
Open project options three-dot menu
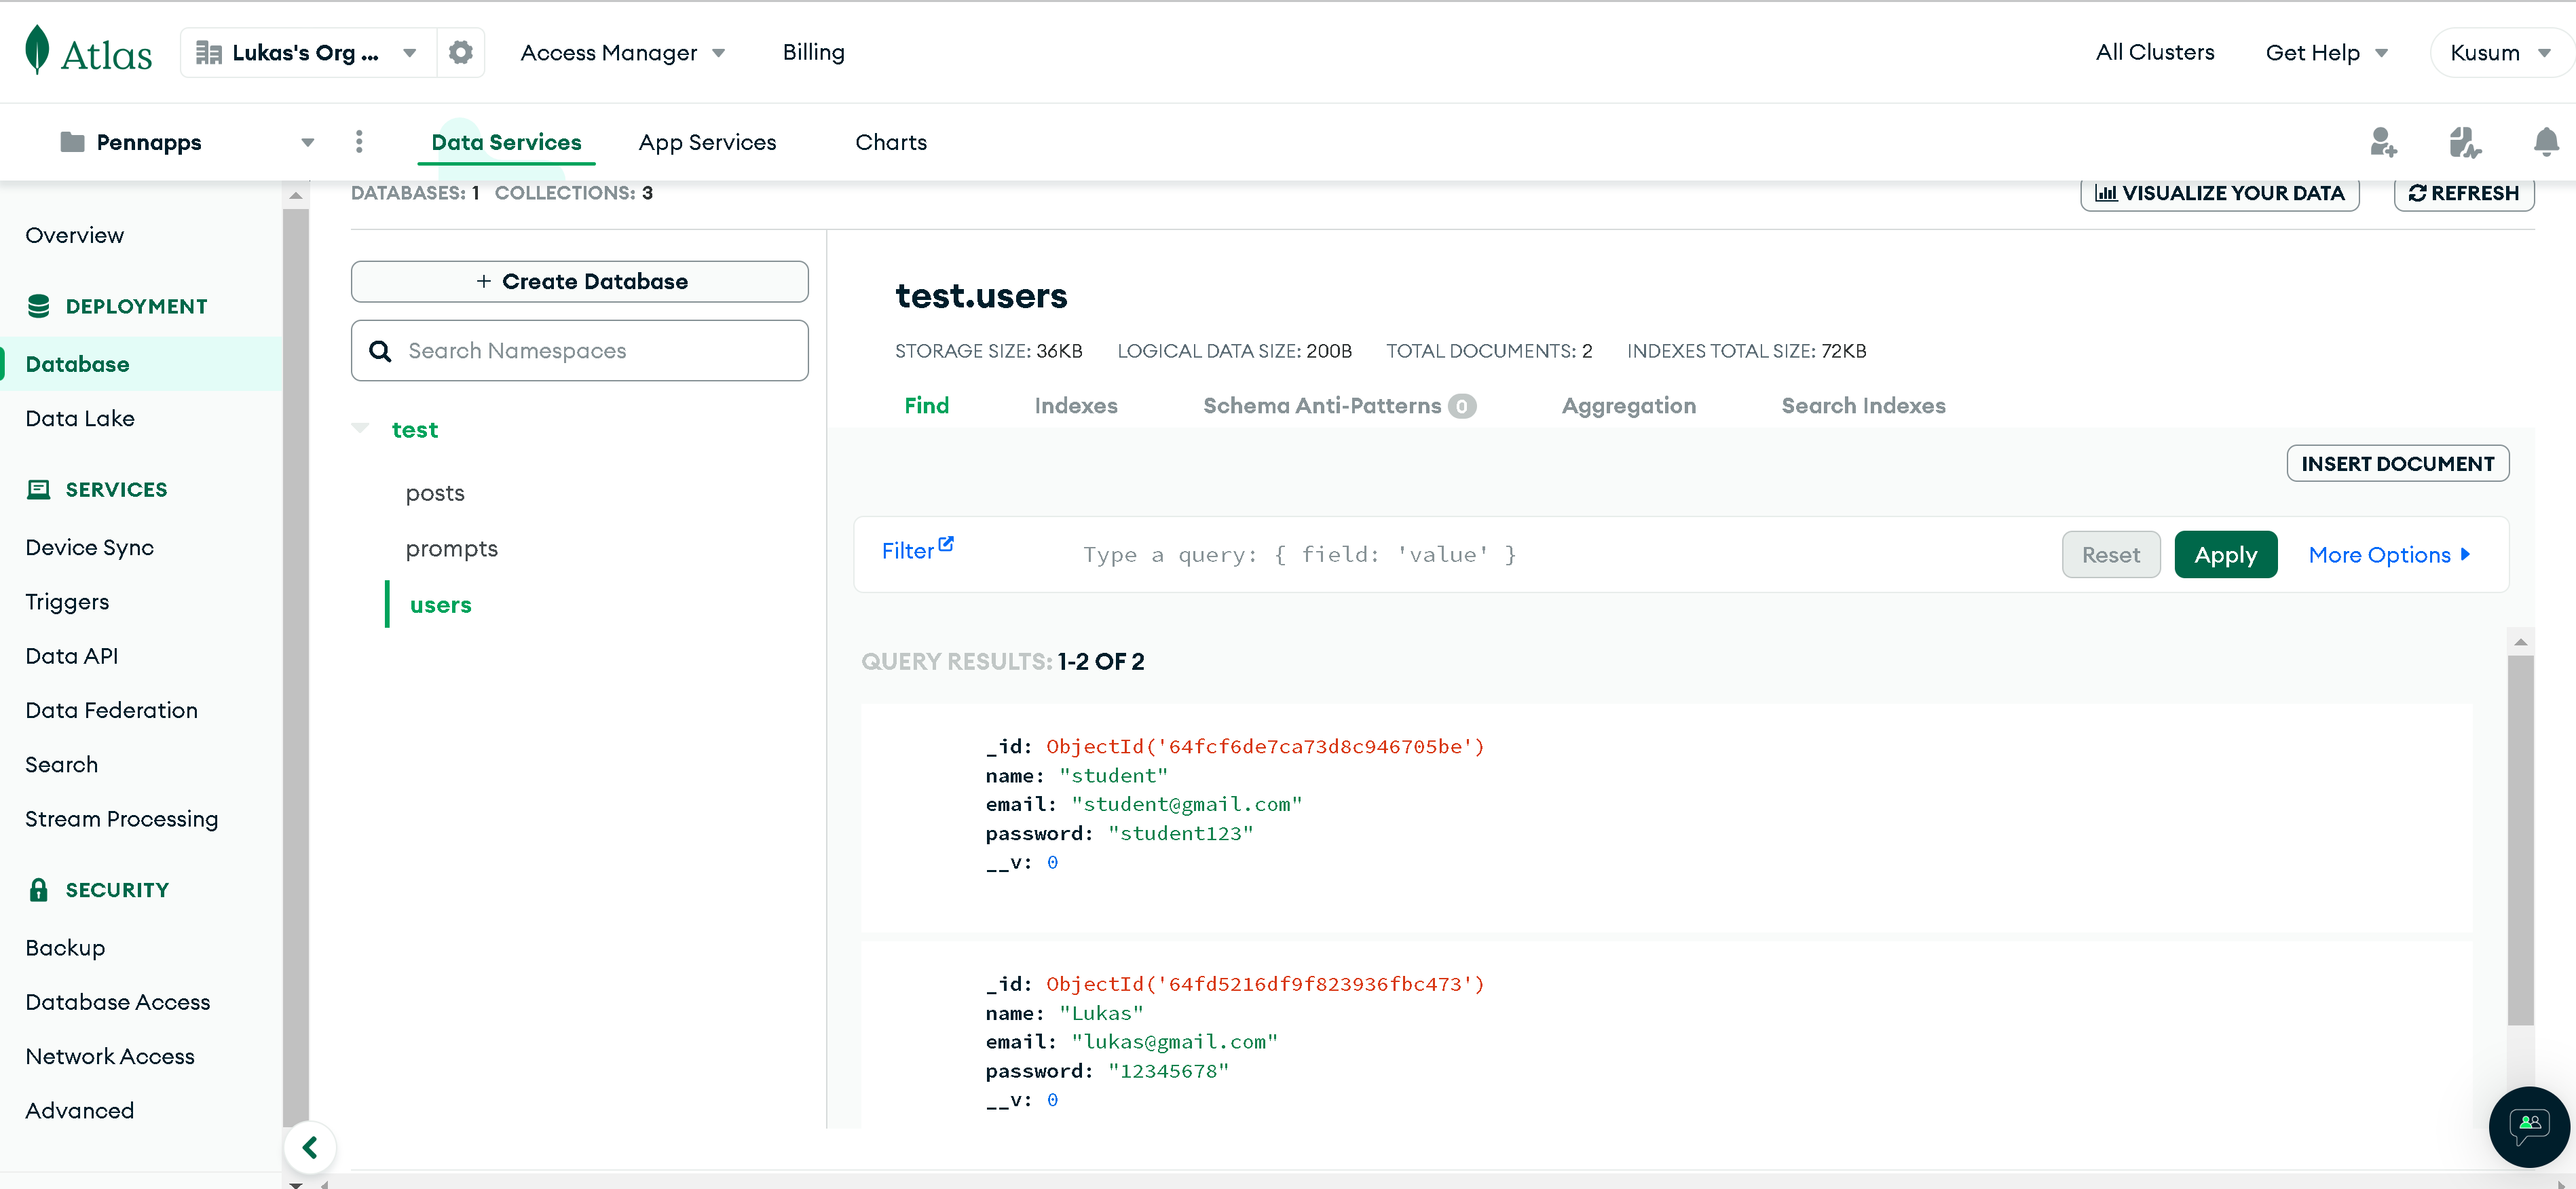(x=359, y=142)
